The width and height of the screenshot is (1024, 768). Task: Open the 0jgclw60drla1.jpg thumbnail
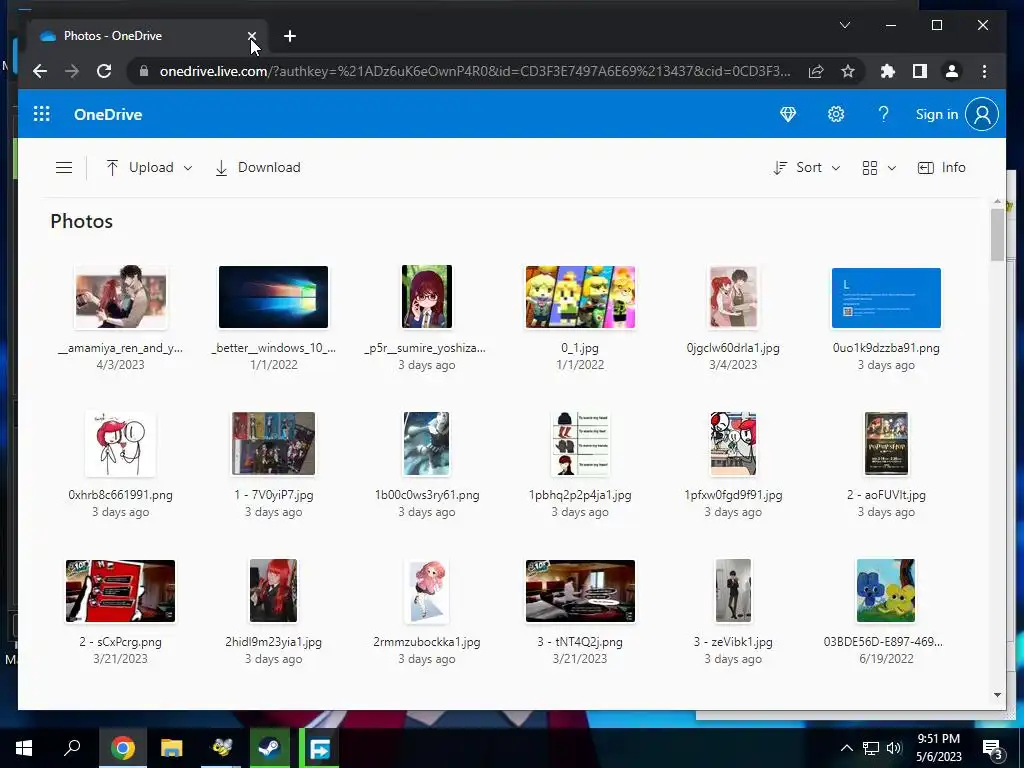(733, 297)
